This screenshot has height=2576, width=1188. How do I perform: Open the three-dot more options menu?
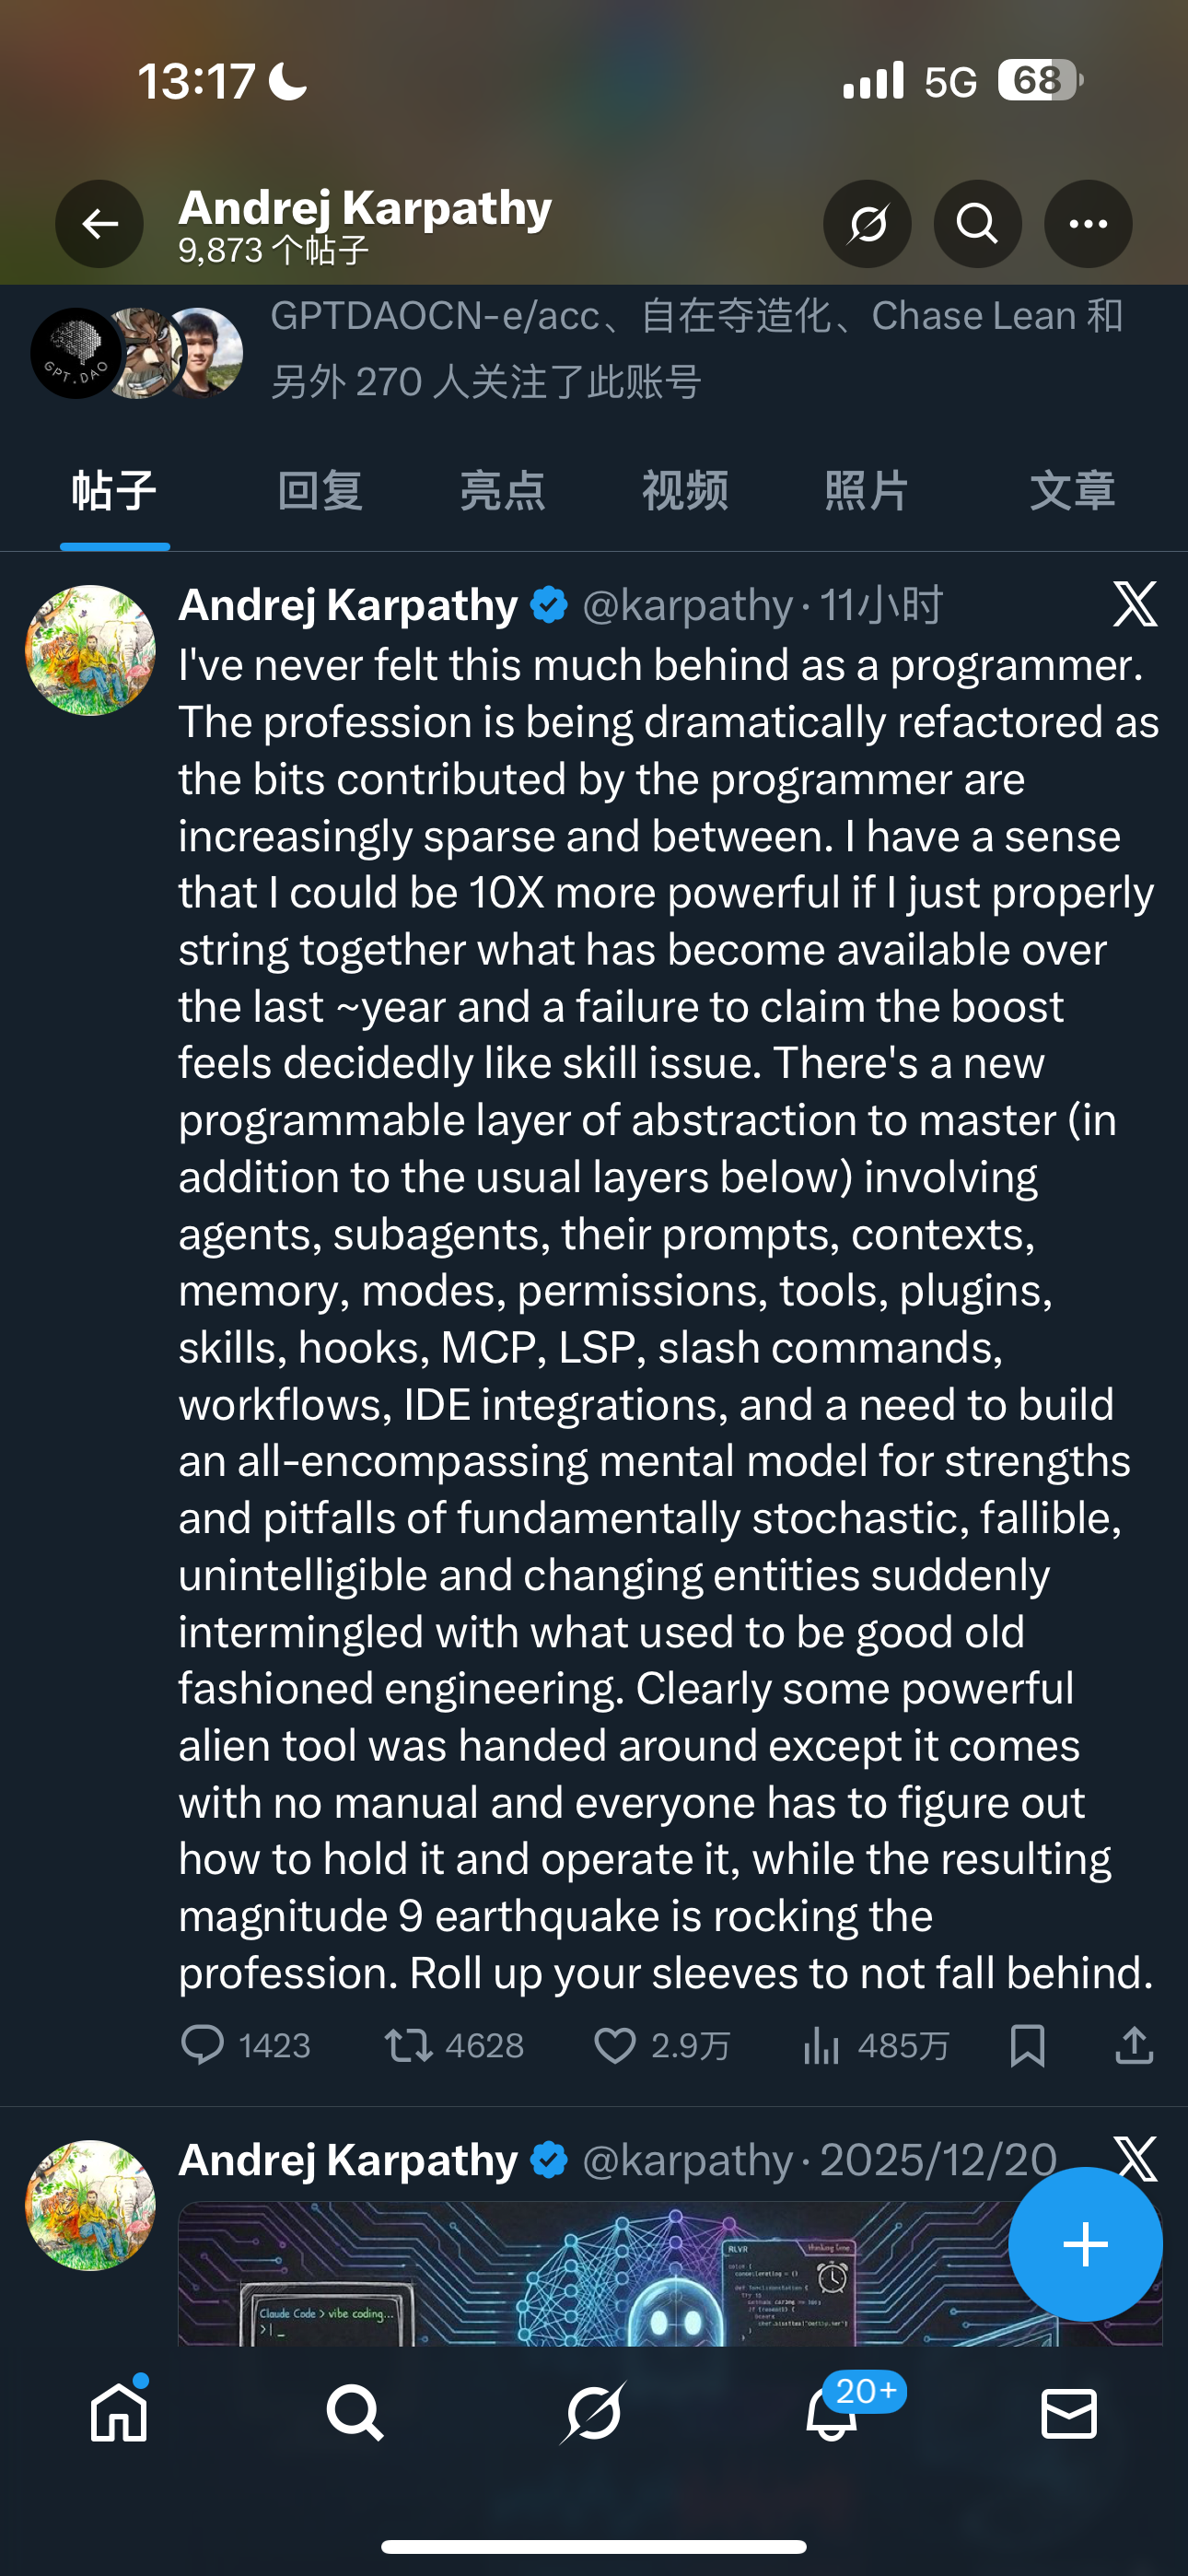pos(1088,224)
